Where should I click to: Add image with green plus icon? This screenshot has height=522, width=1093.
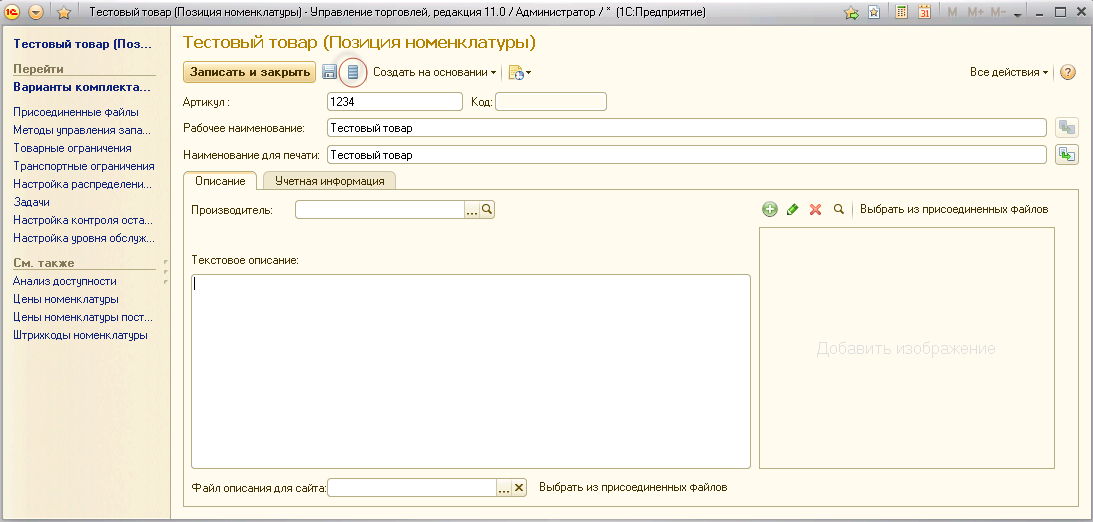pos(770,209)
